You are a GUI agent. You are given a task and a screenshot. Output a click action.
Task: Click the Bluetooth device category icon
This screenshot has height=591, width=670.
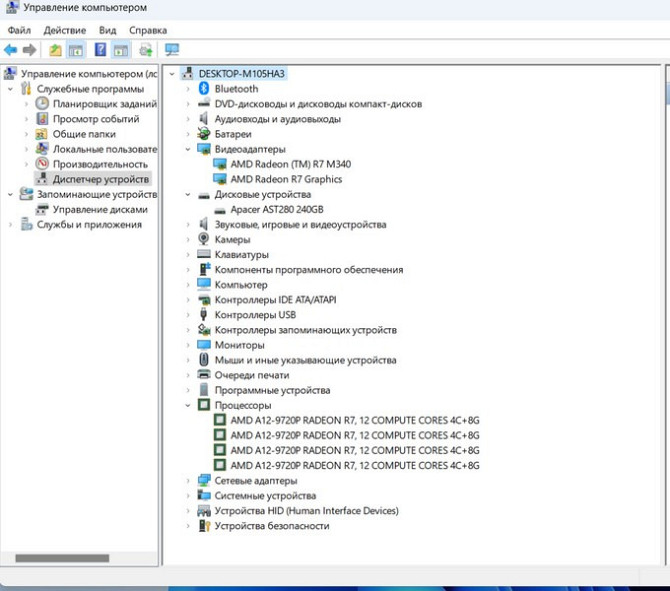point(204,89)
